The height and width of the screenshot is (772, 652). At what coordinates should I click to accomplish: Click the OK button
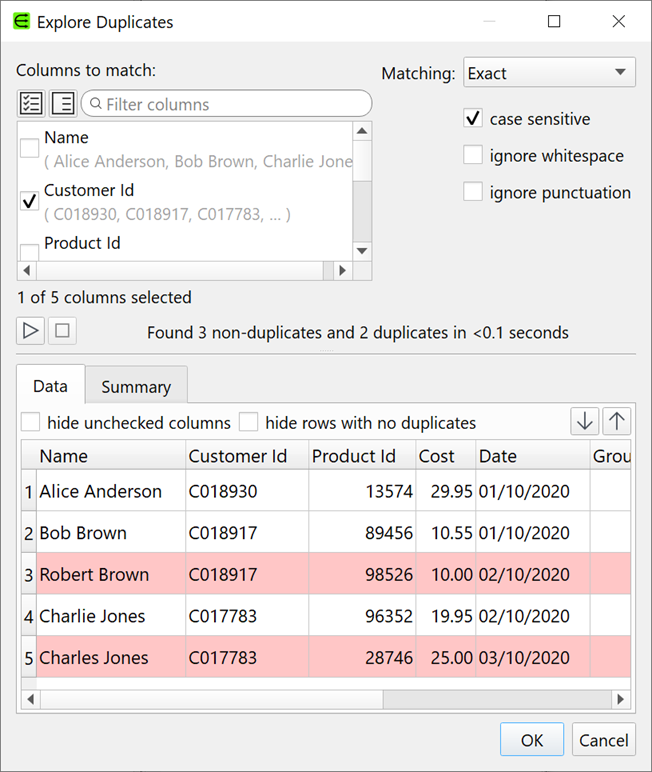tap(532, 740)
